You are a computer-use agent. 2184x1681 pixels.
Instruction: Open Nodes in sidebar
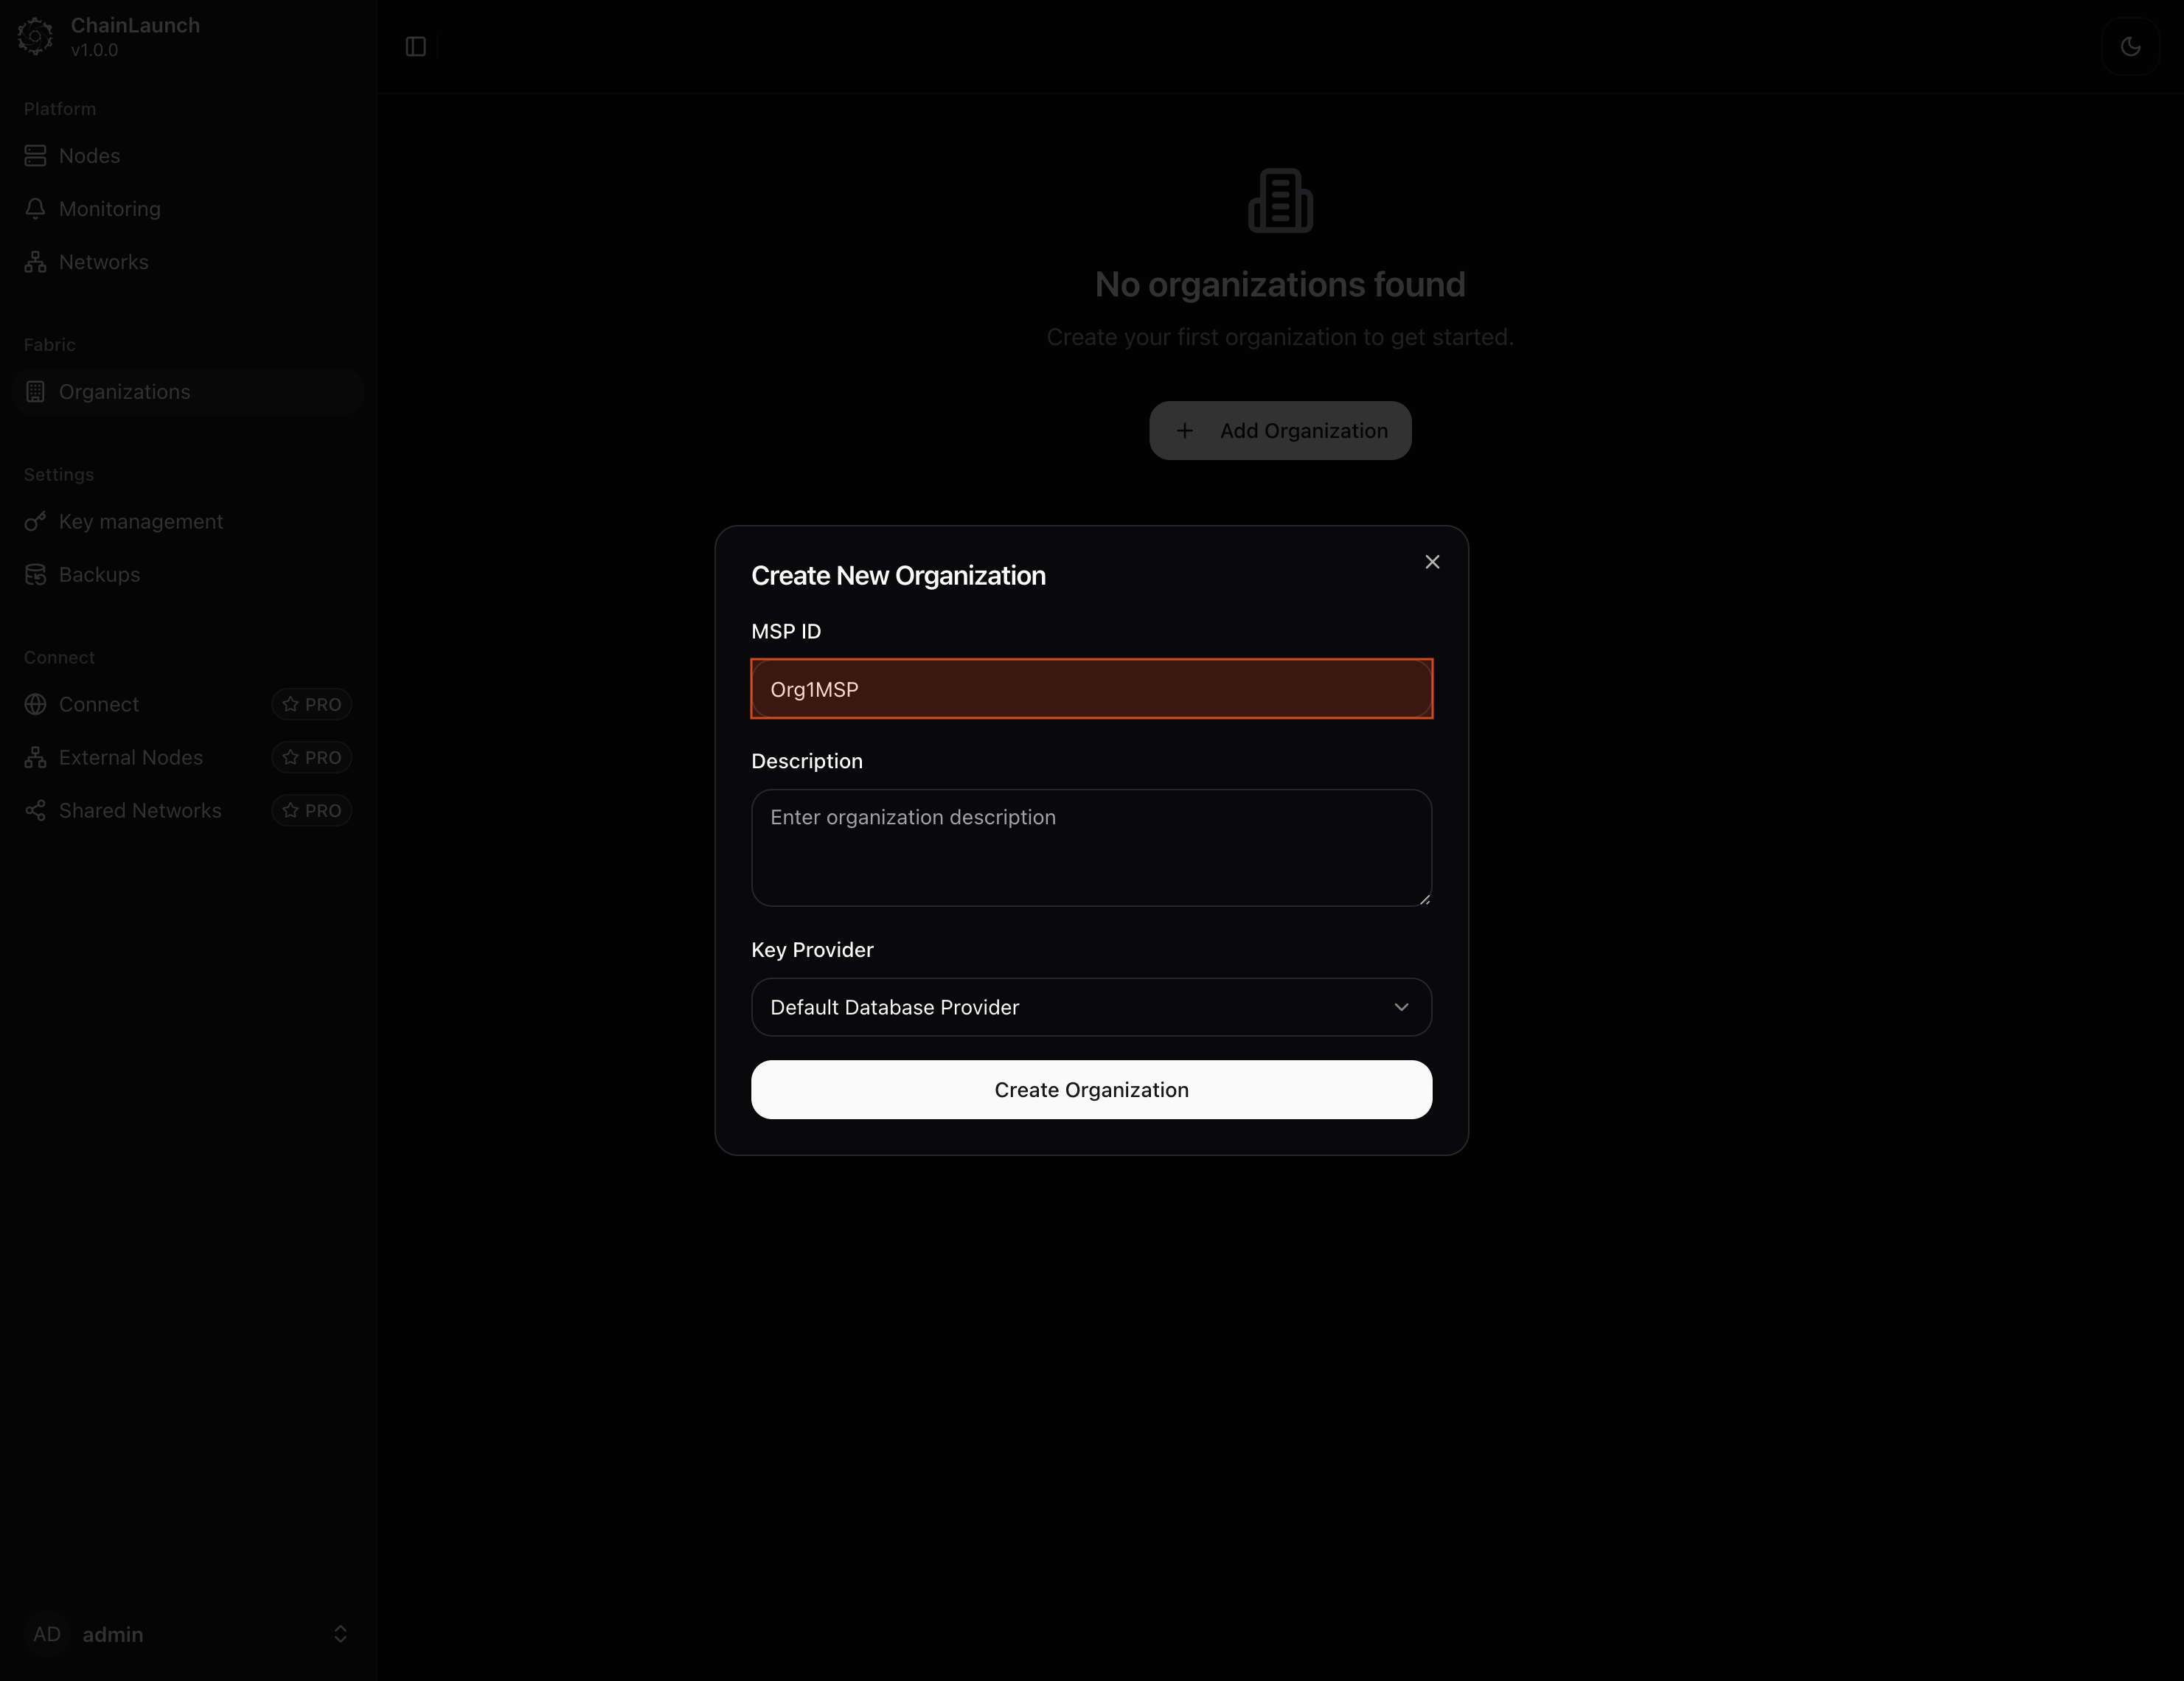(89, 156)
